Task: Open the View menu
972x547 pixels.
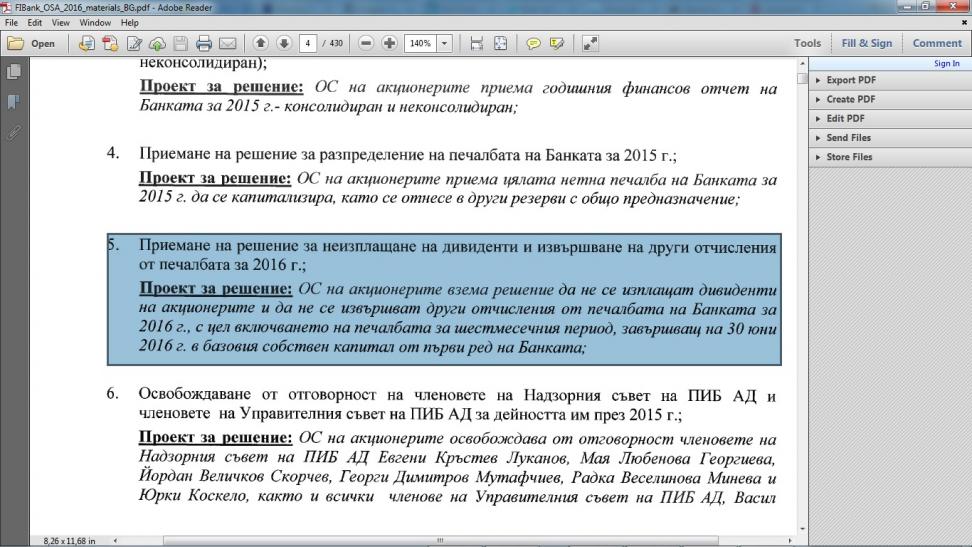Action: click(x=60, y=22)
